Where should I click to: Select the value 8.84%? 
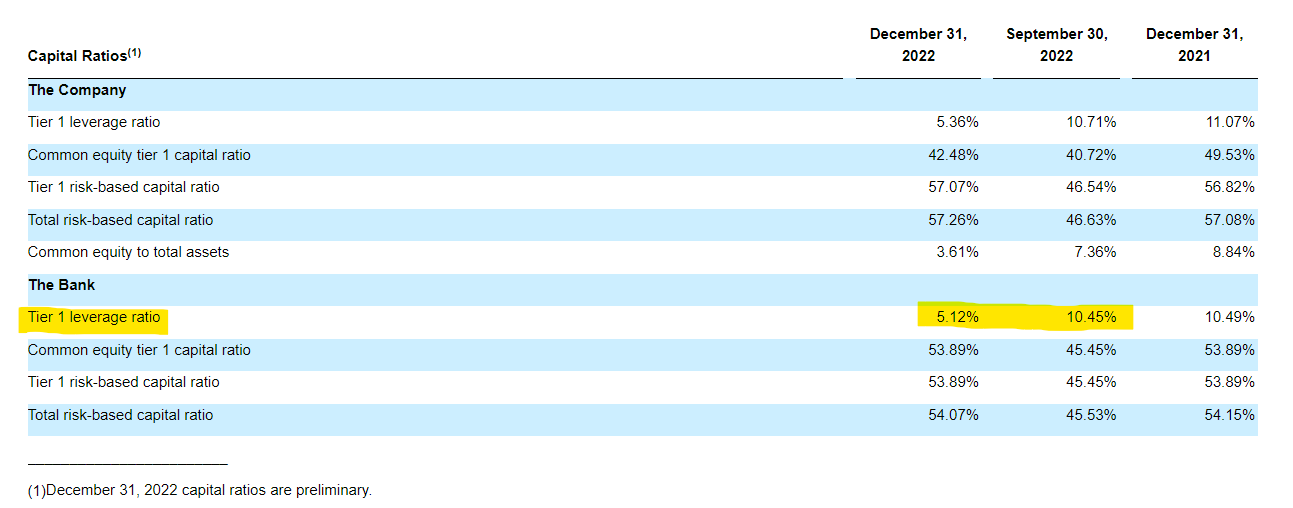(1234, 252)
